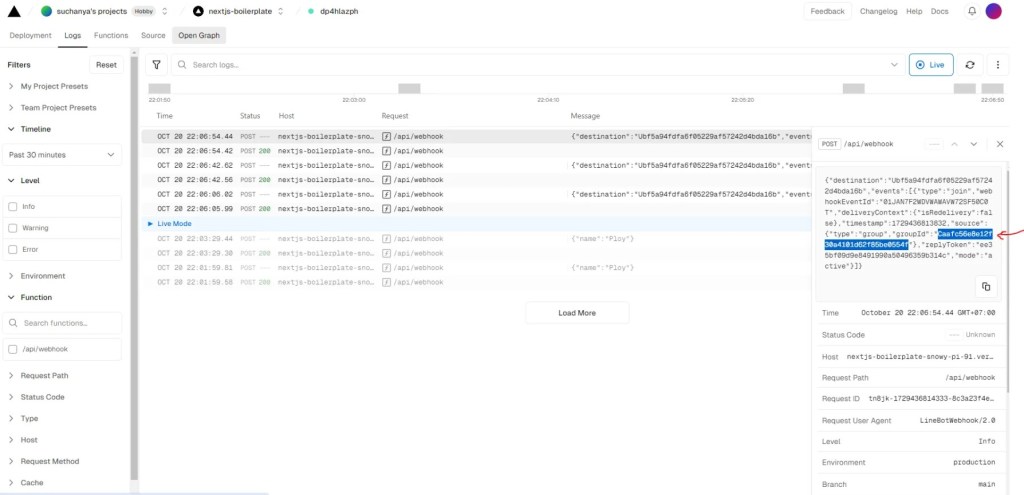Tick the /api/webhook function checkbox

(x=13, y=350)
